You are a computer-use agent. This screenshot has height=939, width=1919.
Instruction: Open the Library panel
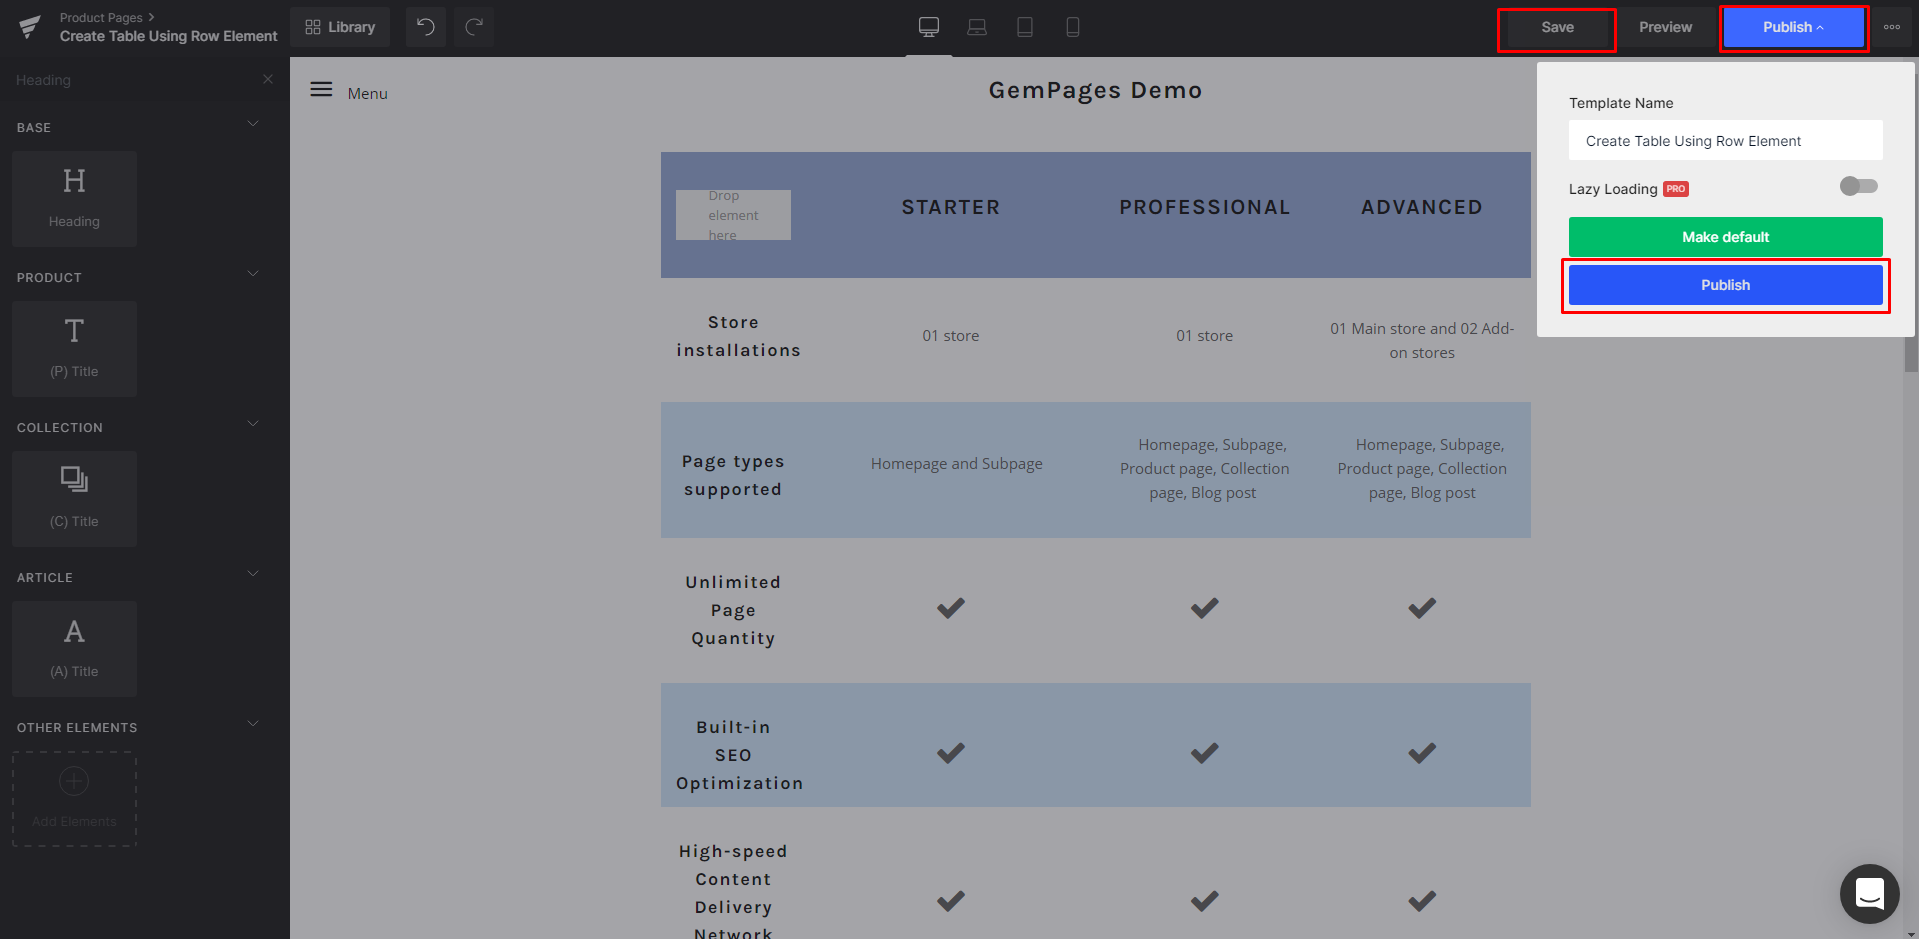[340, 27]
